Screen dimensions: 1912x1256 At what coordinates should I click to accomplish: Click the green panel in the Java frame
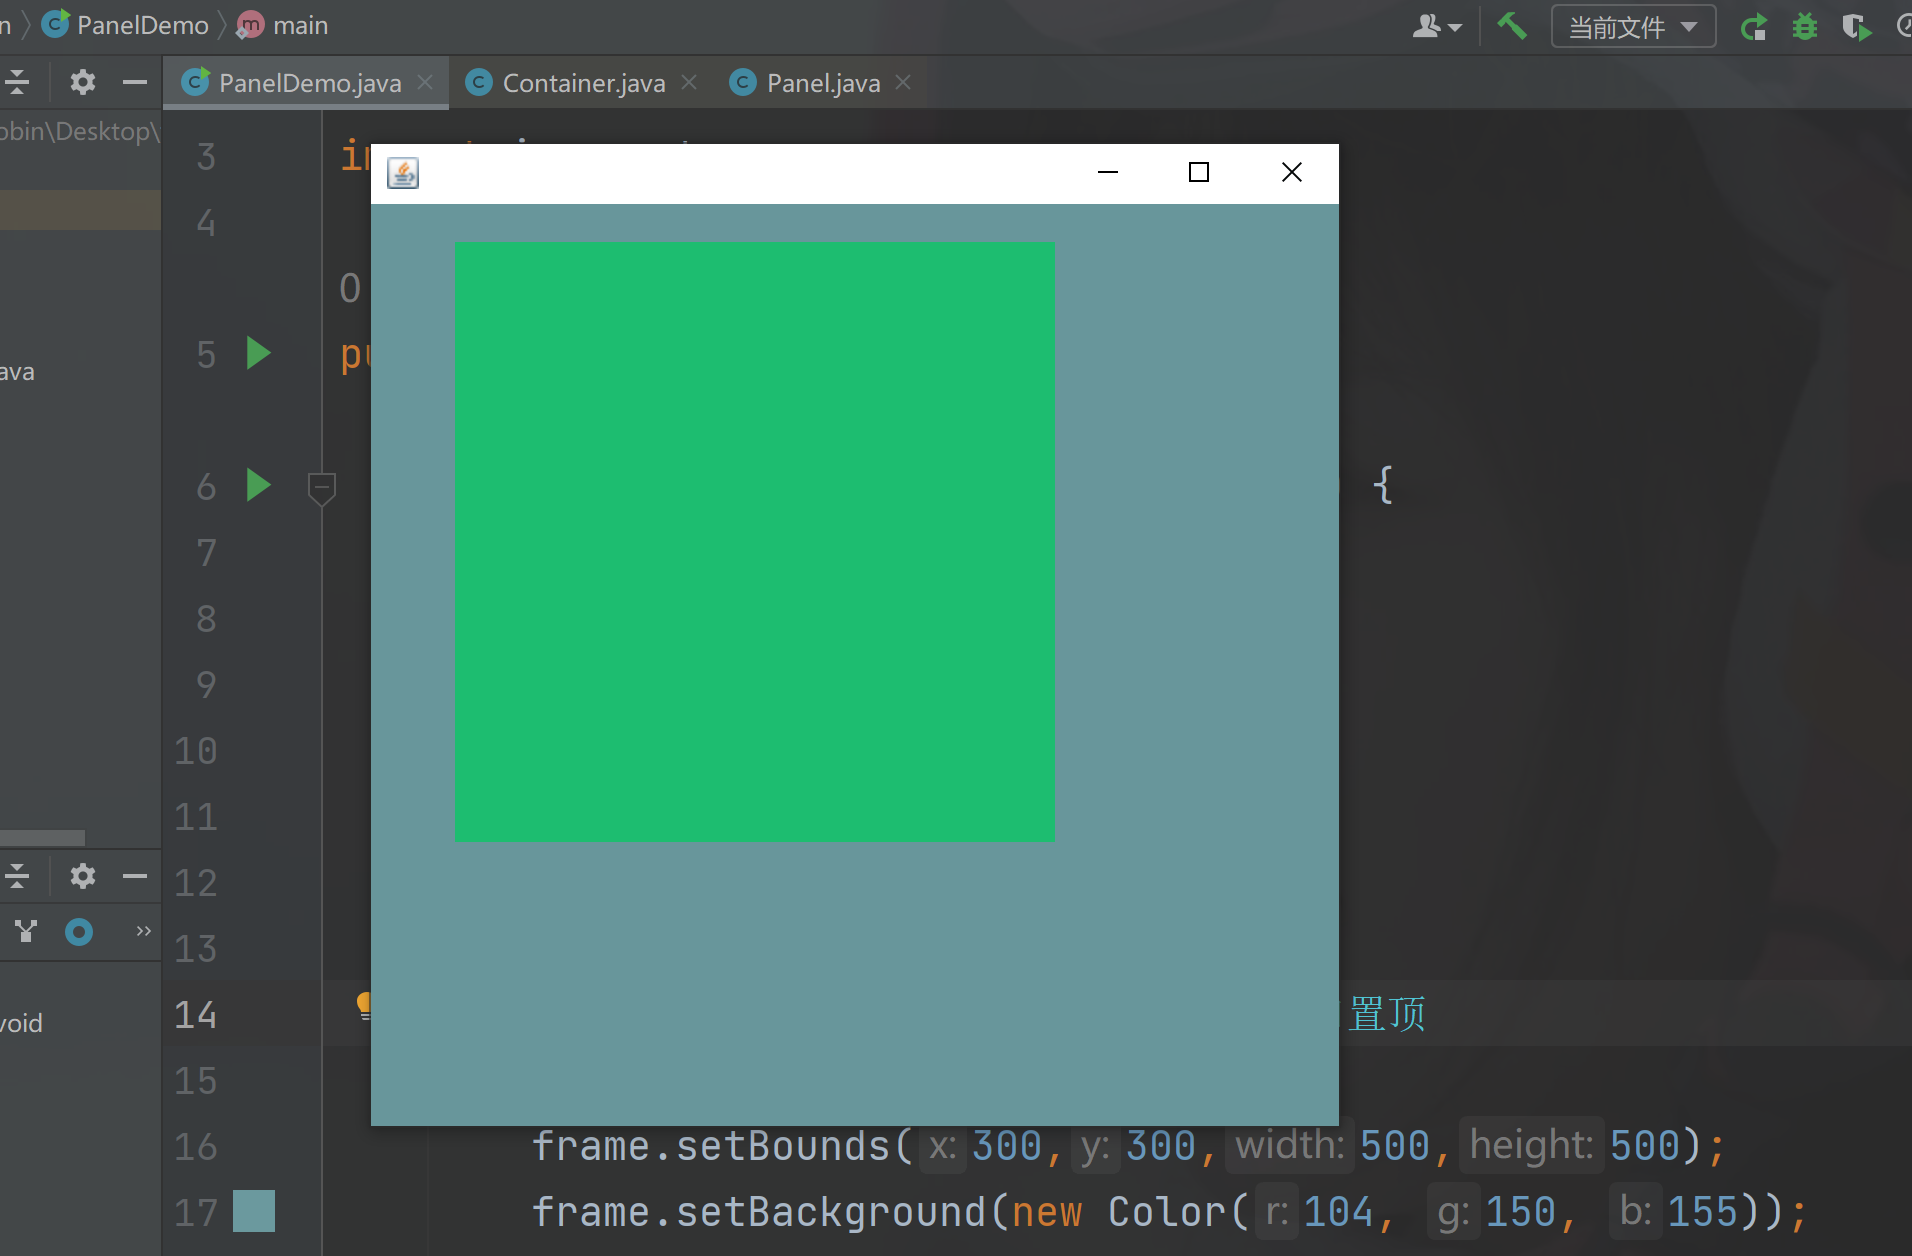(x=755, y=541)
